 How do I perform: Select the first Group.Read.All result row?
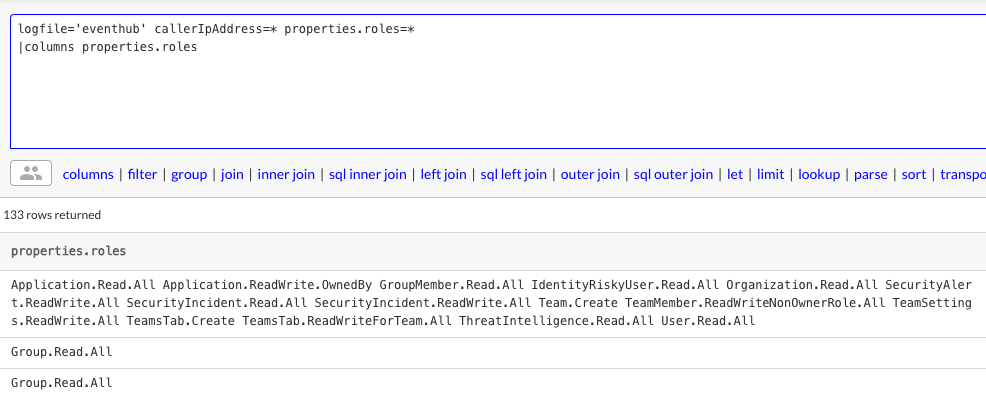click(x=493, y=352)
